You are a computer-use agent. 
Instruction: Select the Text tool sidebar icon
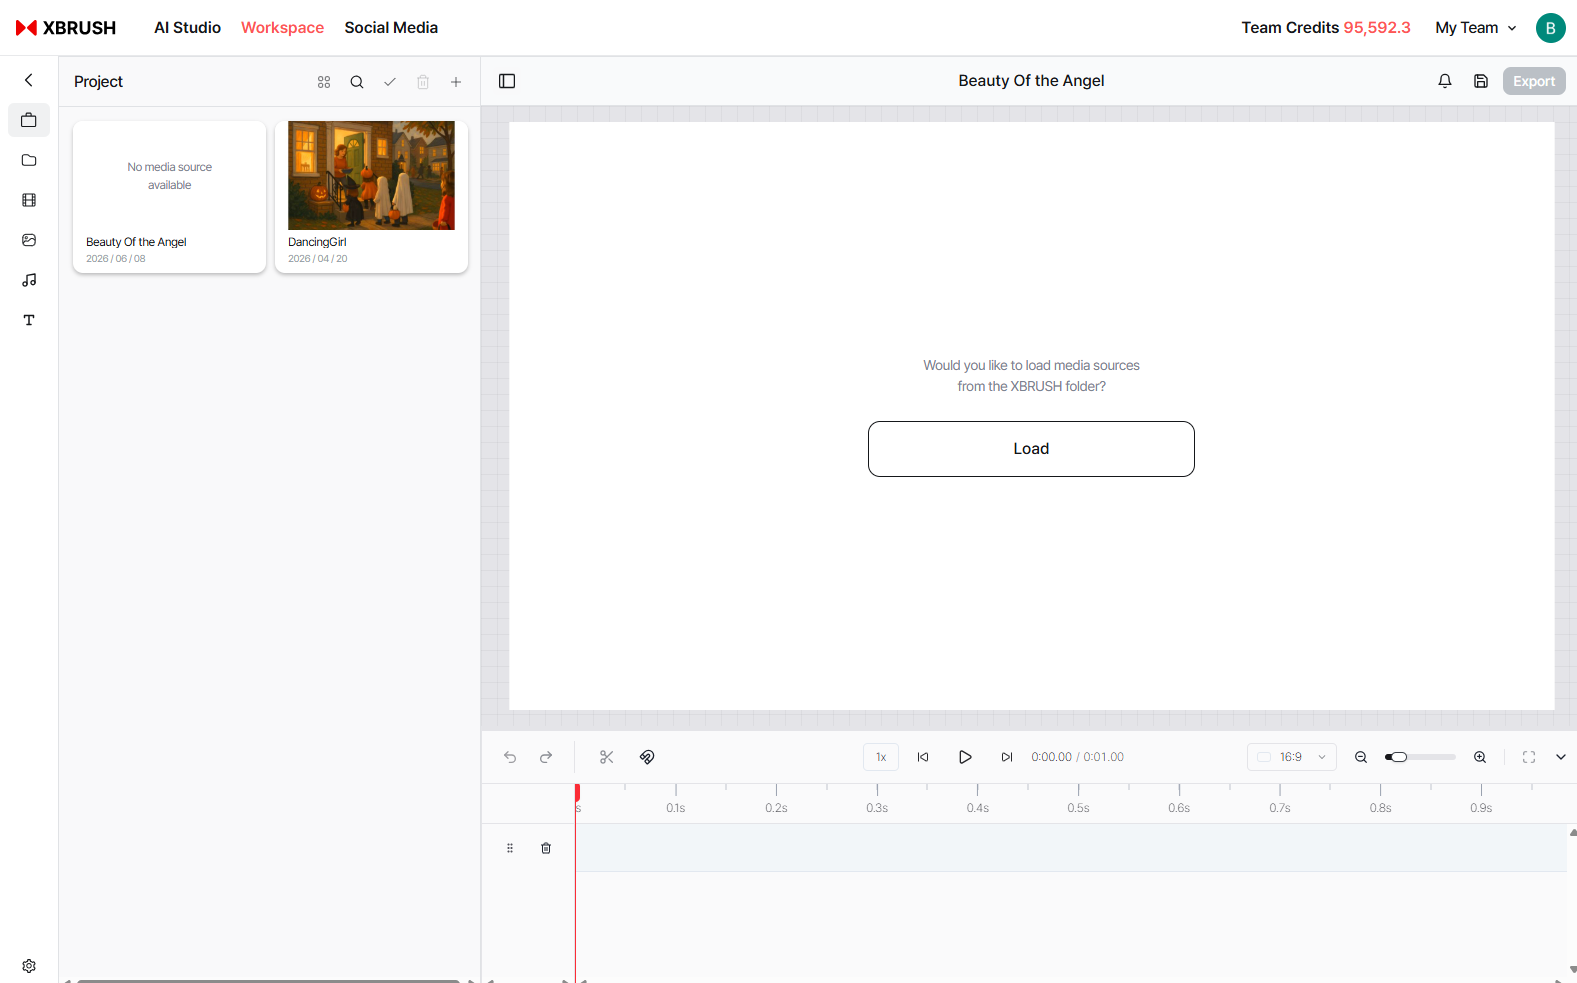29,320
